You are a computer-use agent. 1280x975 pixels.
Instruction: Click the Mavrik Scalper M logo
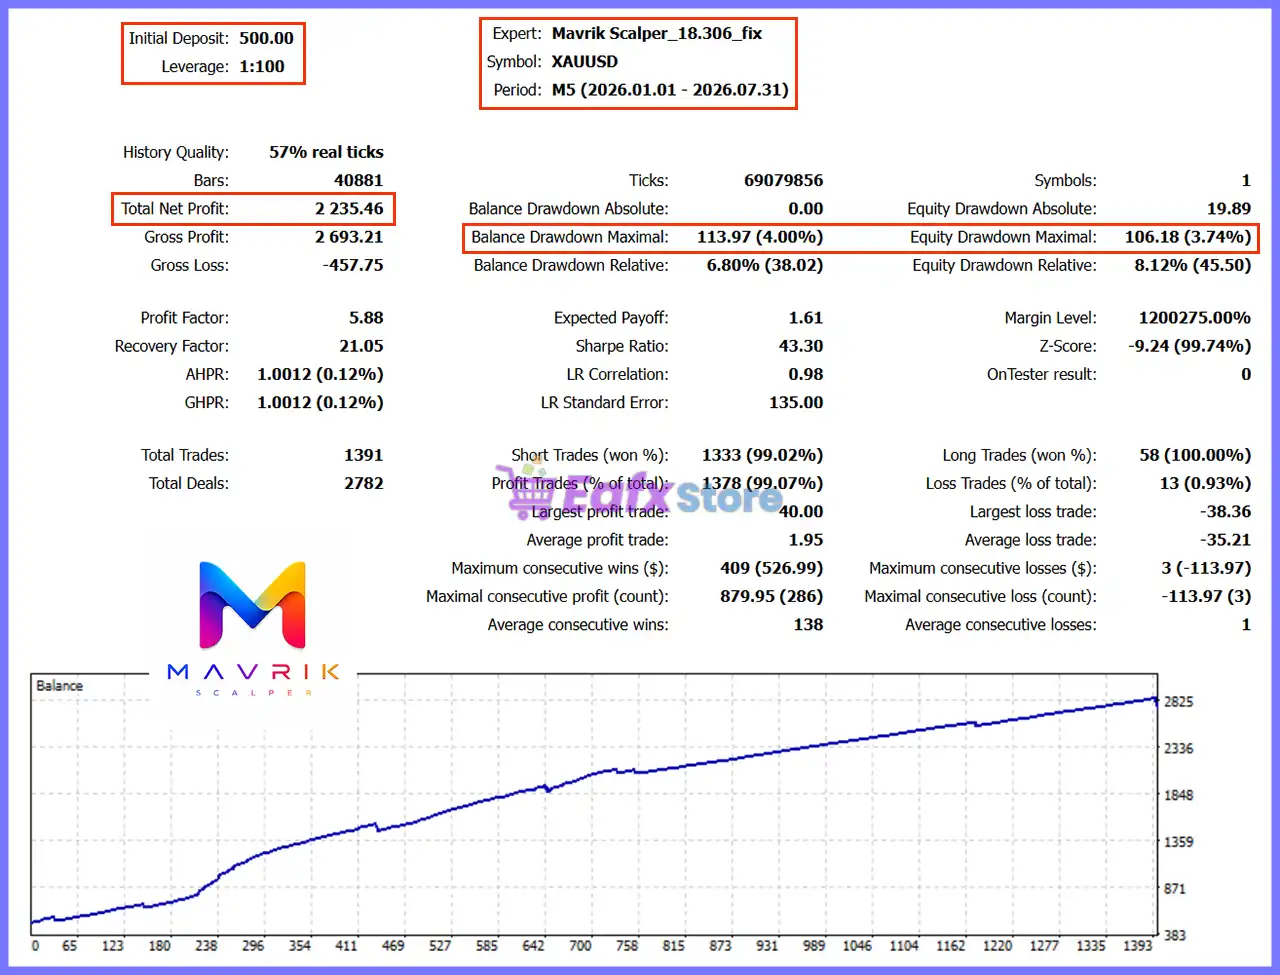click(252, 604)
